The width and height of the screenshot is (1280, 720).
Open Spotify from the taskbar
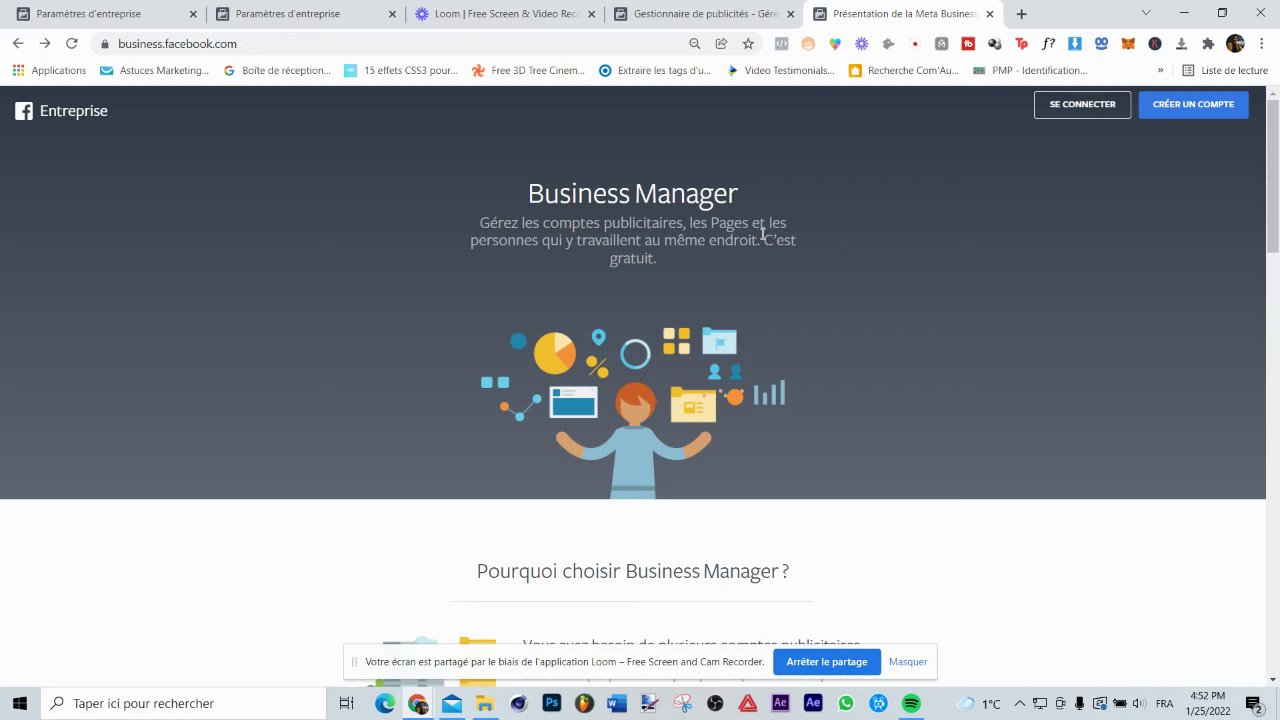coord(911,703)
